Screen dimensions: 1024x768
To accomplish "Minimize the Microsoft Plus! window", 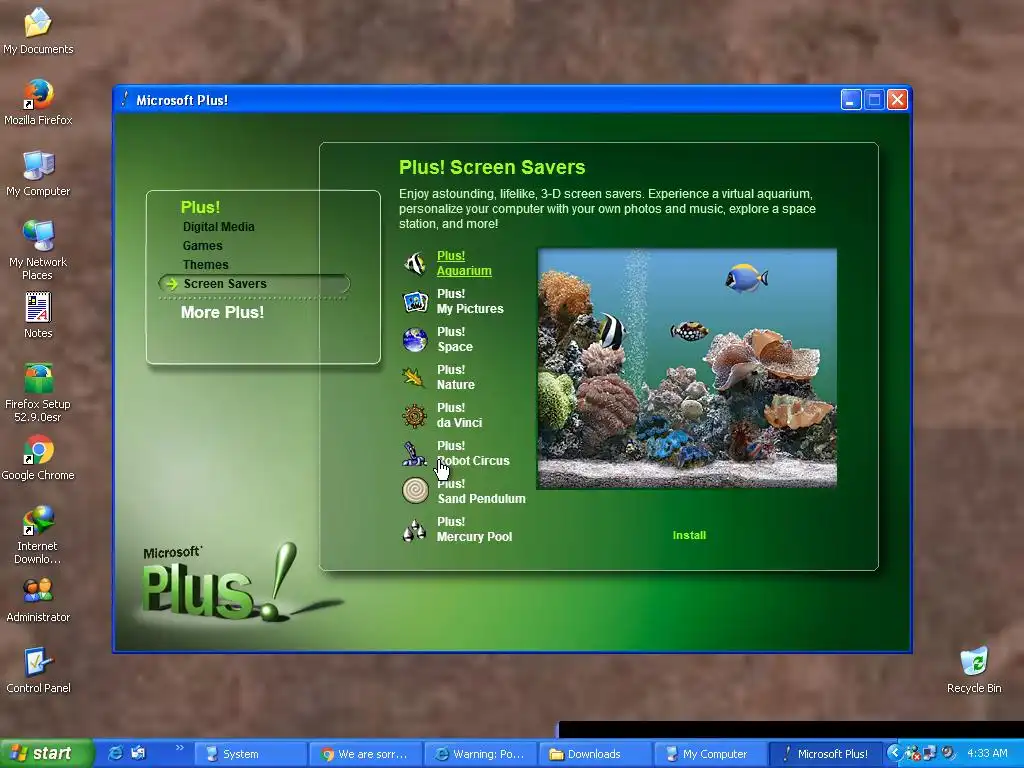I will [x=850, y=100].
